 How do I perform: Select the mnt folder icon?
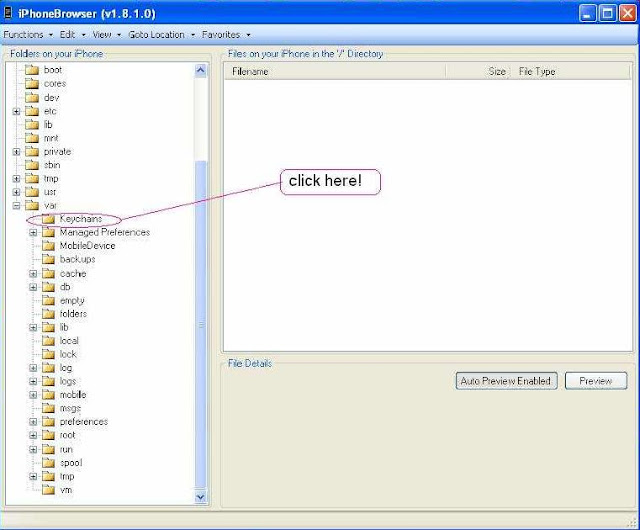pos(32,138)
